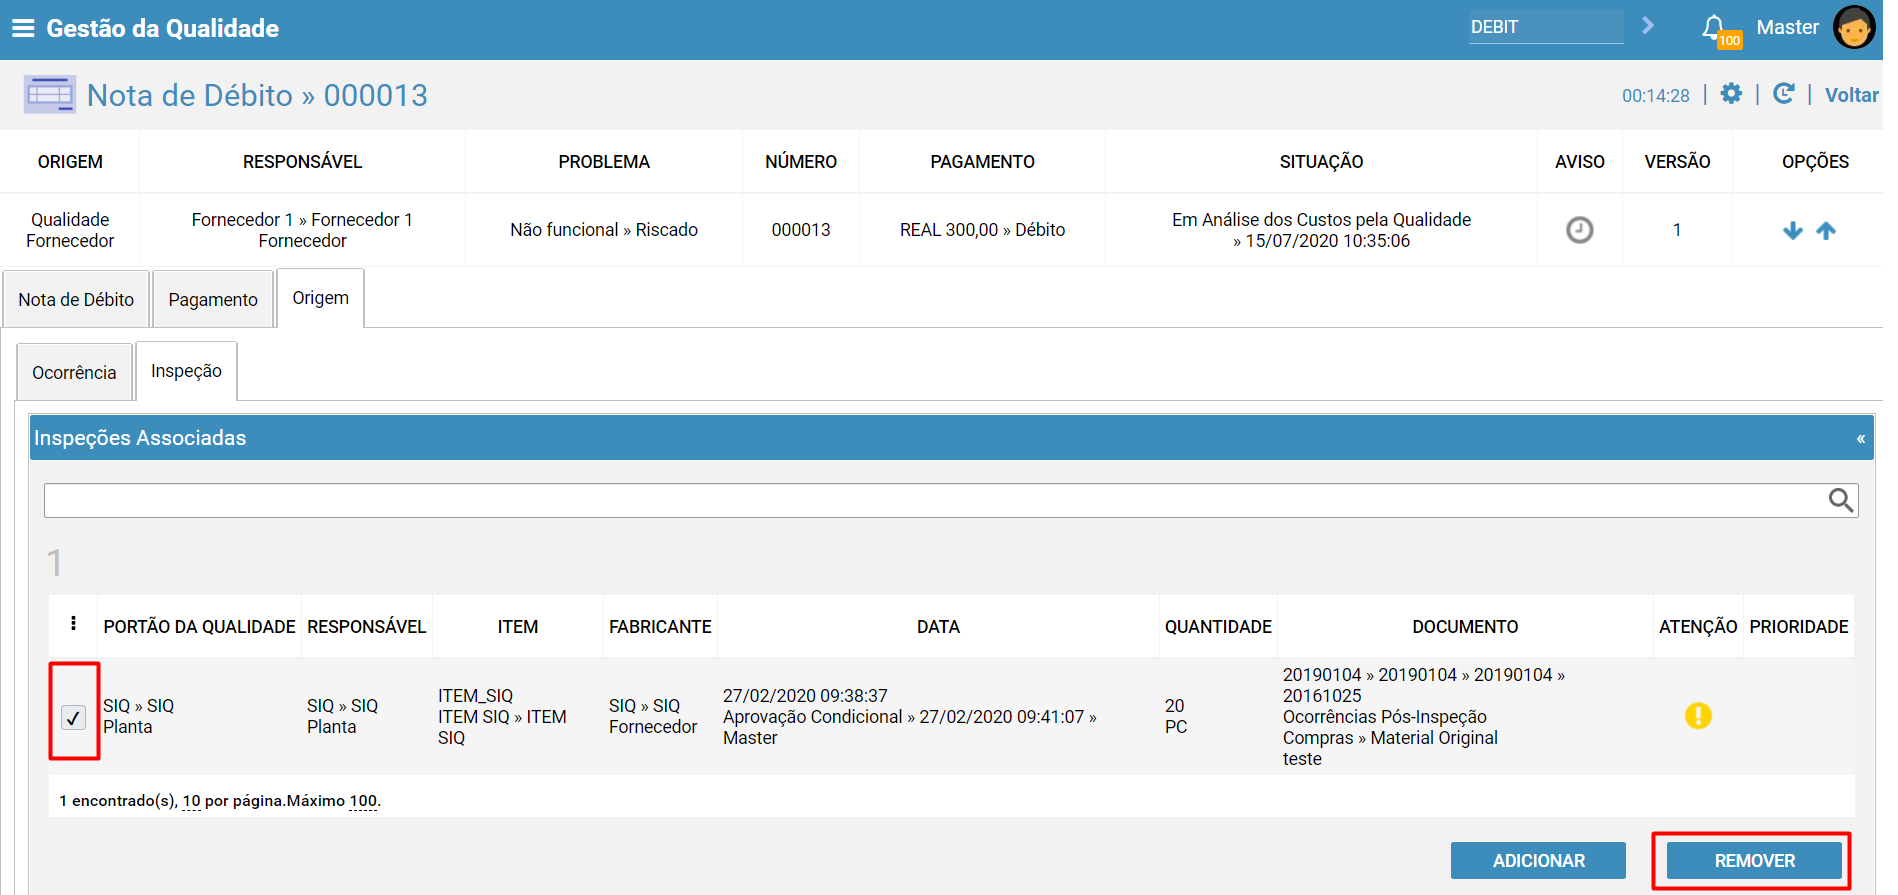Click the DEBIT input field

pos(1545,27)
